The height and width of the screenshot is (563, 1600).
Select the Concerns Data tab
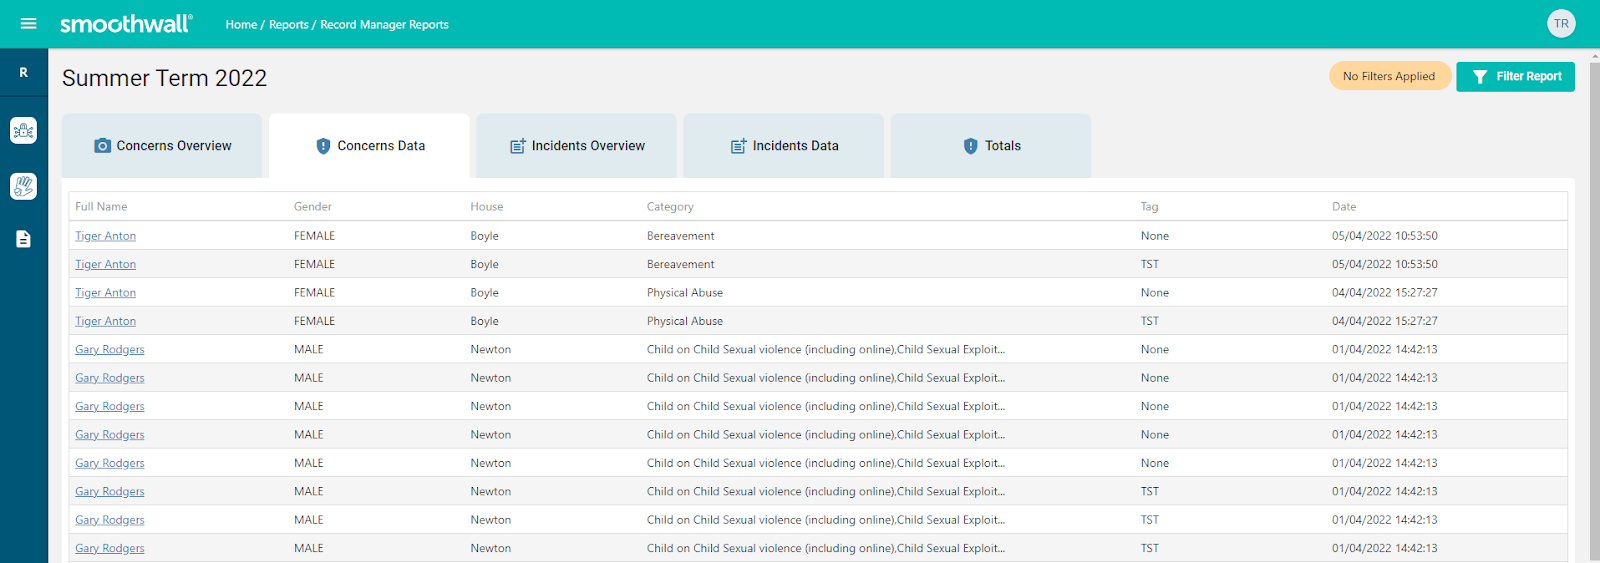(x=370, y=146)
